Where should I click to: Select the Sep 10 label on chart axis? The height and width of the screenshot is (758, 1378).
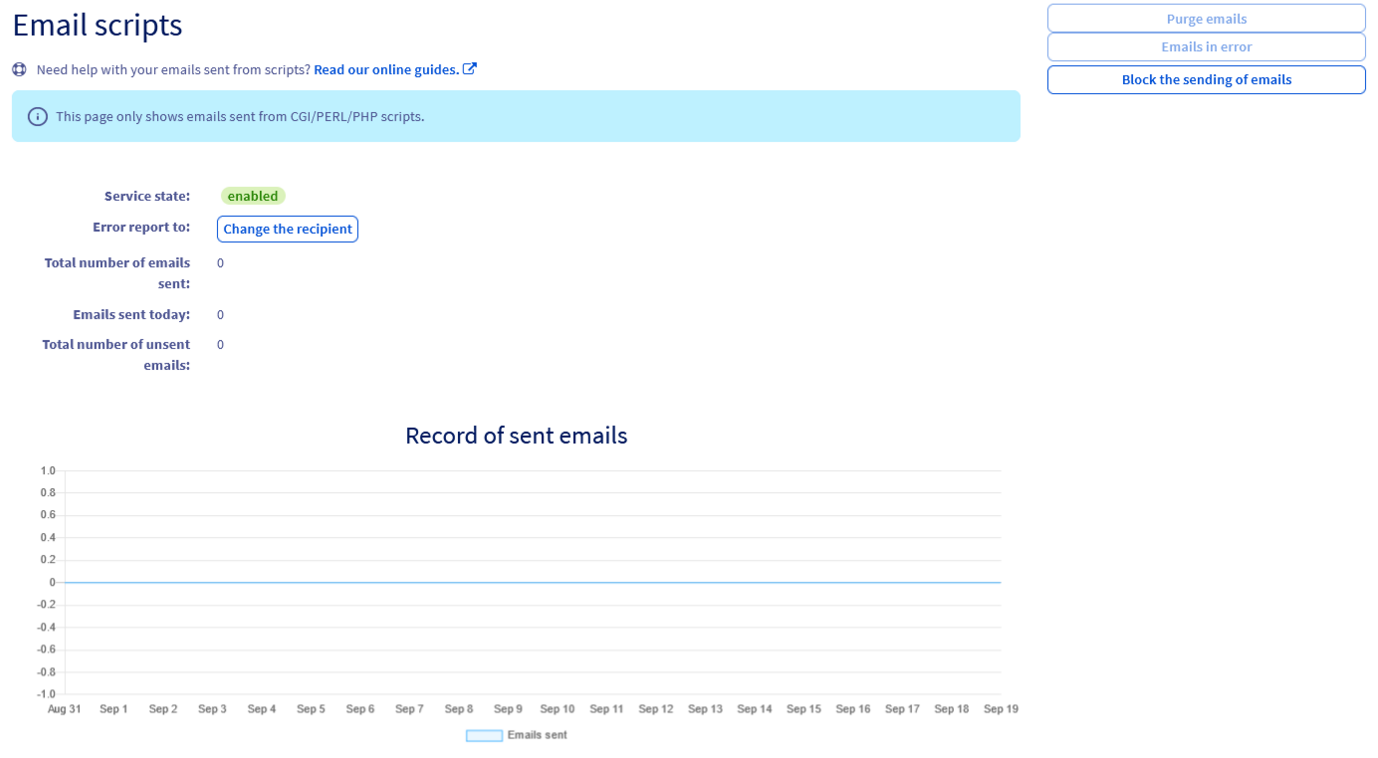tap(557, 709)
